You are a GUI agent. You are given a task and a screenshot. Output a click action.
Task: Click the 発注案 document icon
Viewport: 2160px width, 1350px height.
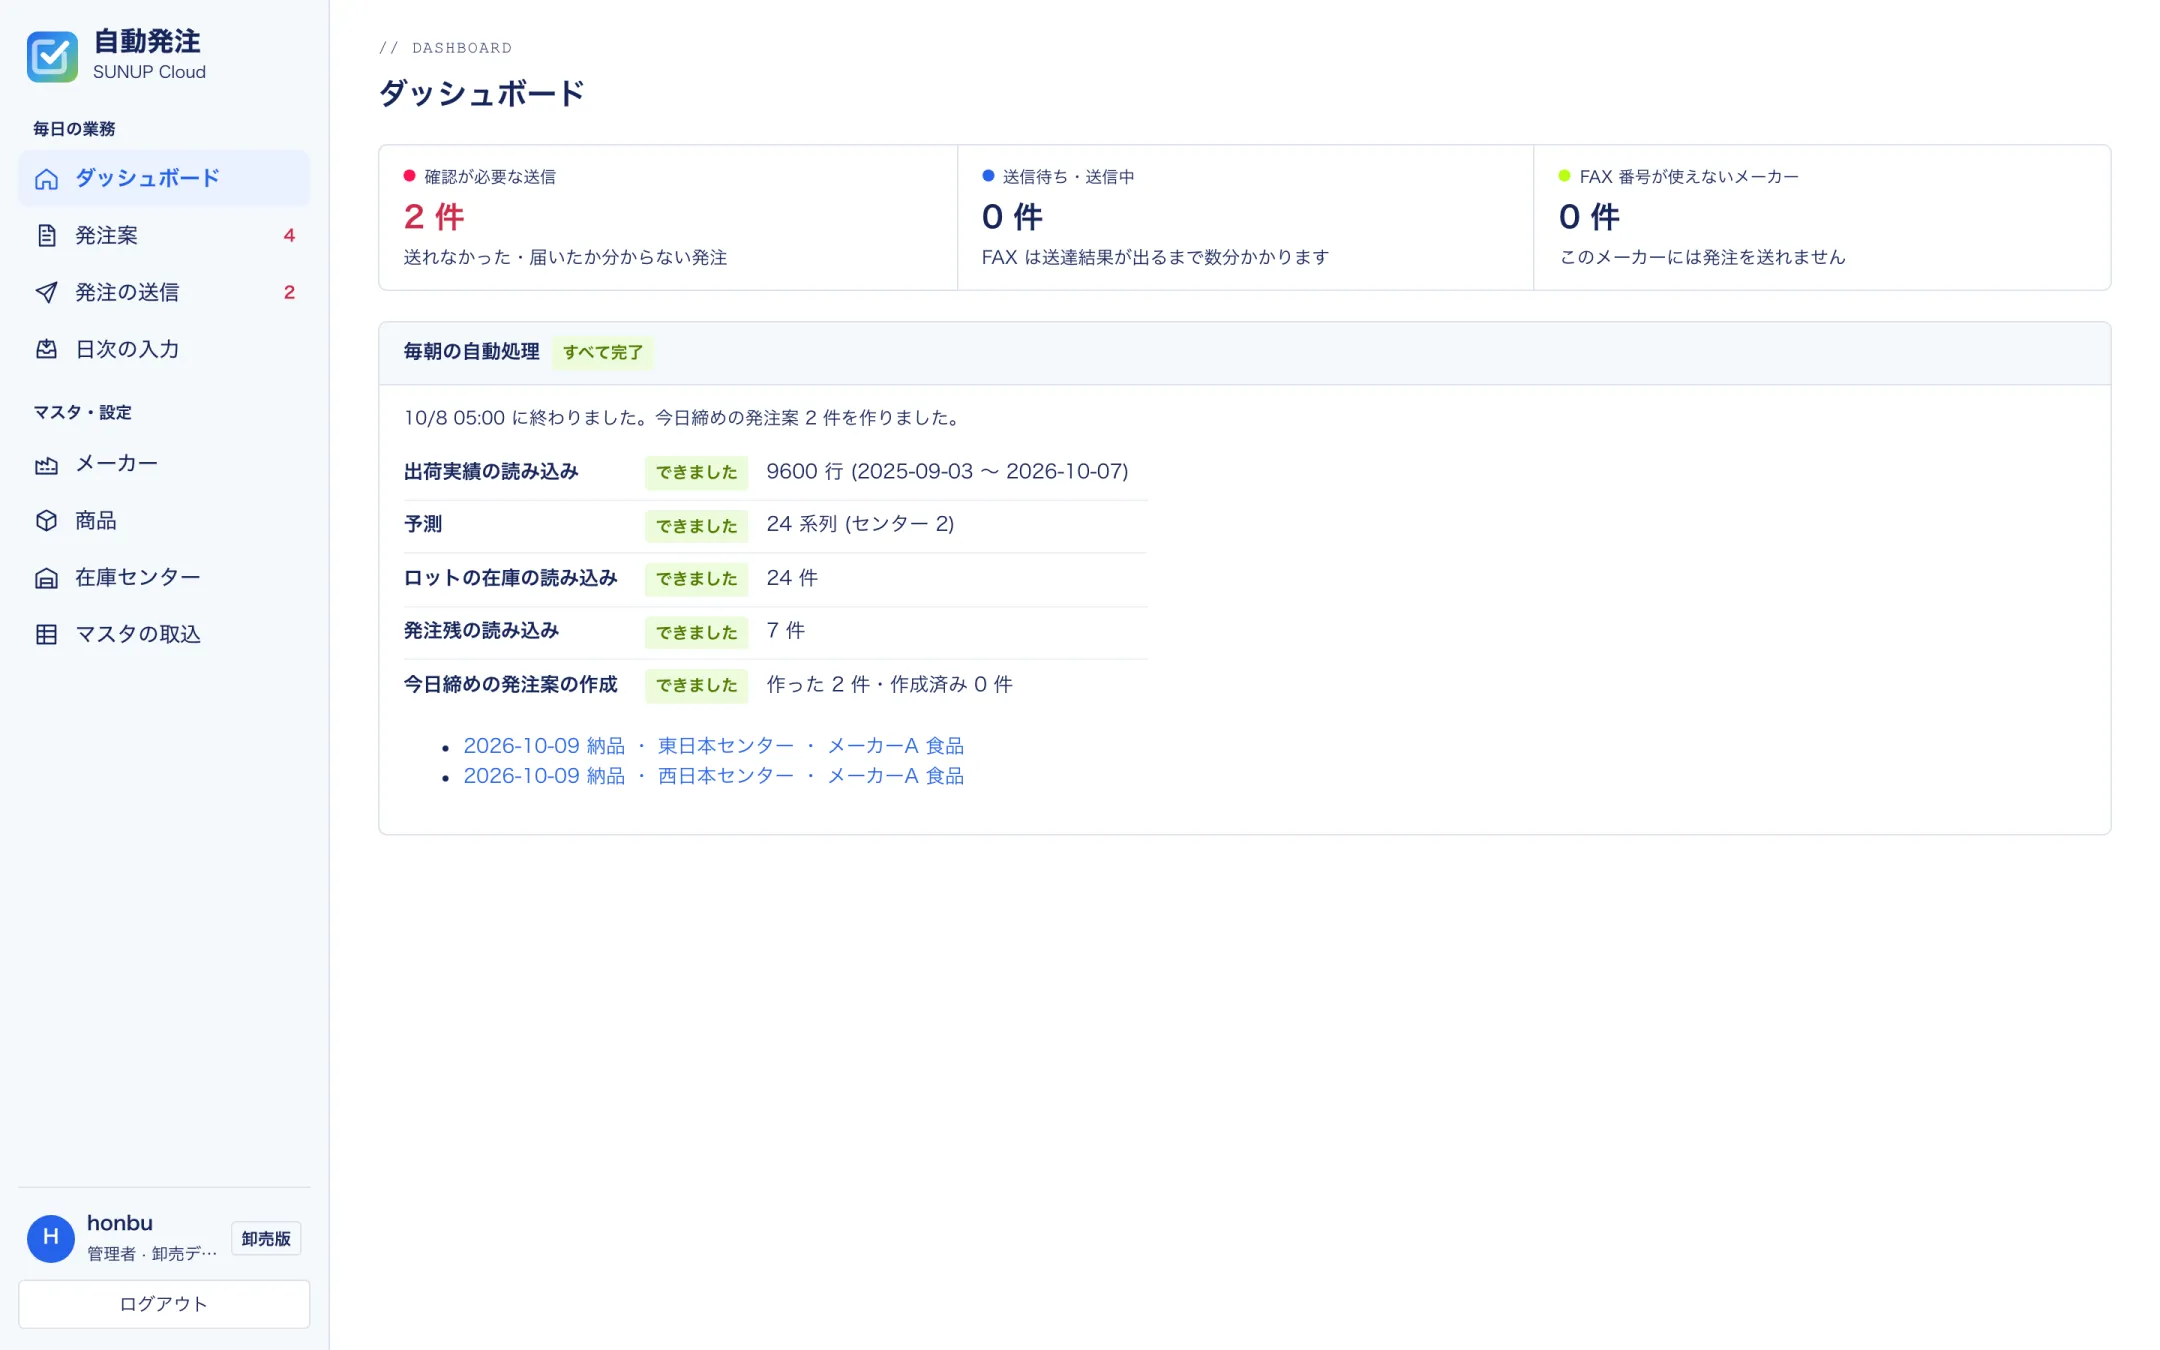(46, 236)
